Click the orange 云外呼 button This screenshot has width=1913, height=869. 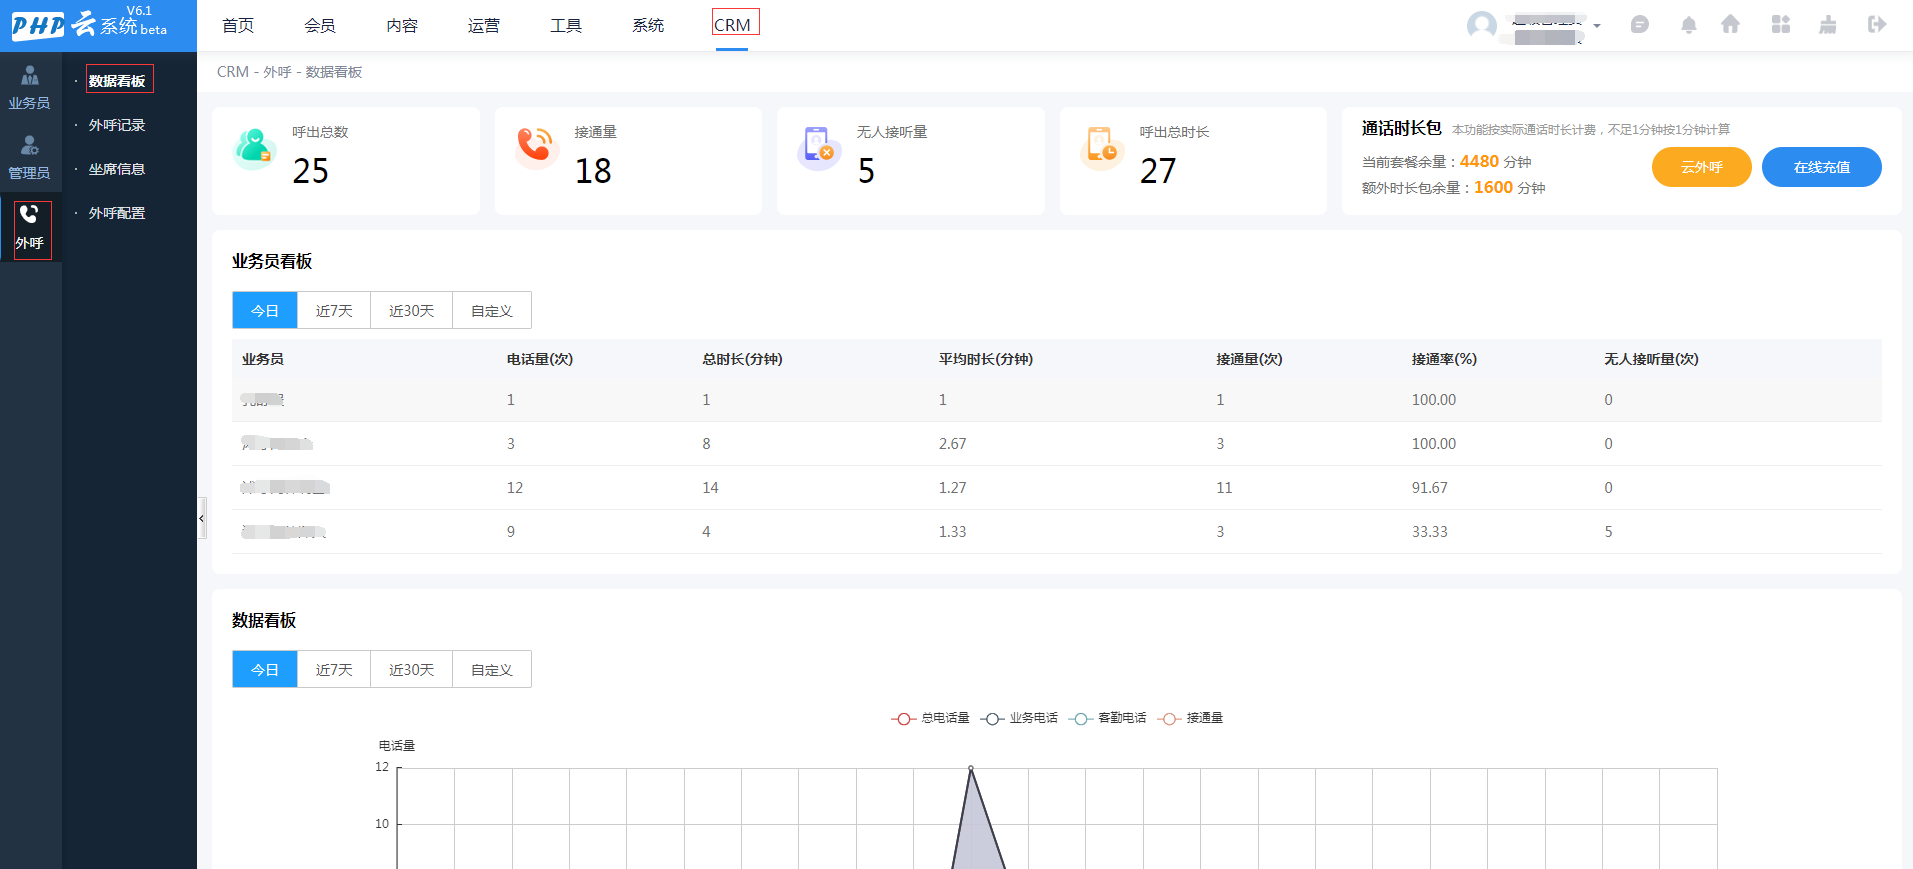tap(1701, 167)
